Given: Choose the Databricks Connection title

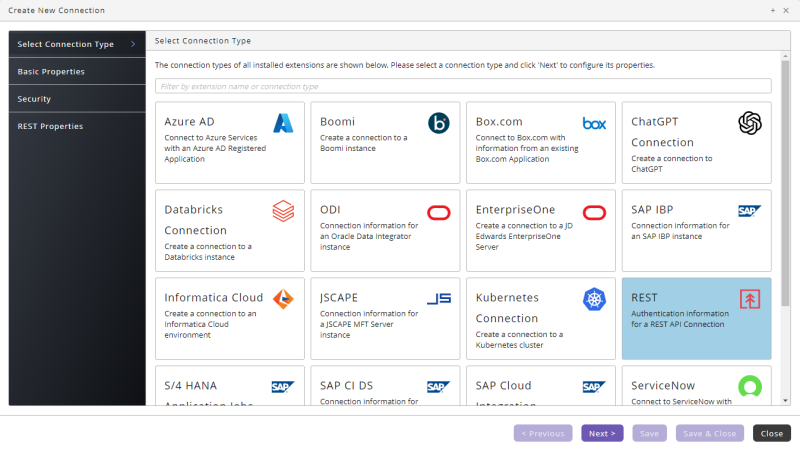Looking at the screenshot, I should (x=195, y=220).
